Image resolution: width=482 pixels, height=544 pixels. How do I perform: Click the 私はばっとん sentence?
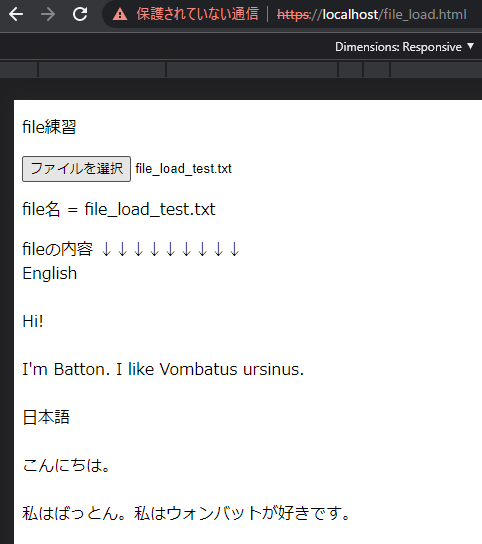pyautogui.click(x=186, y=513)
